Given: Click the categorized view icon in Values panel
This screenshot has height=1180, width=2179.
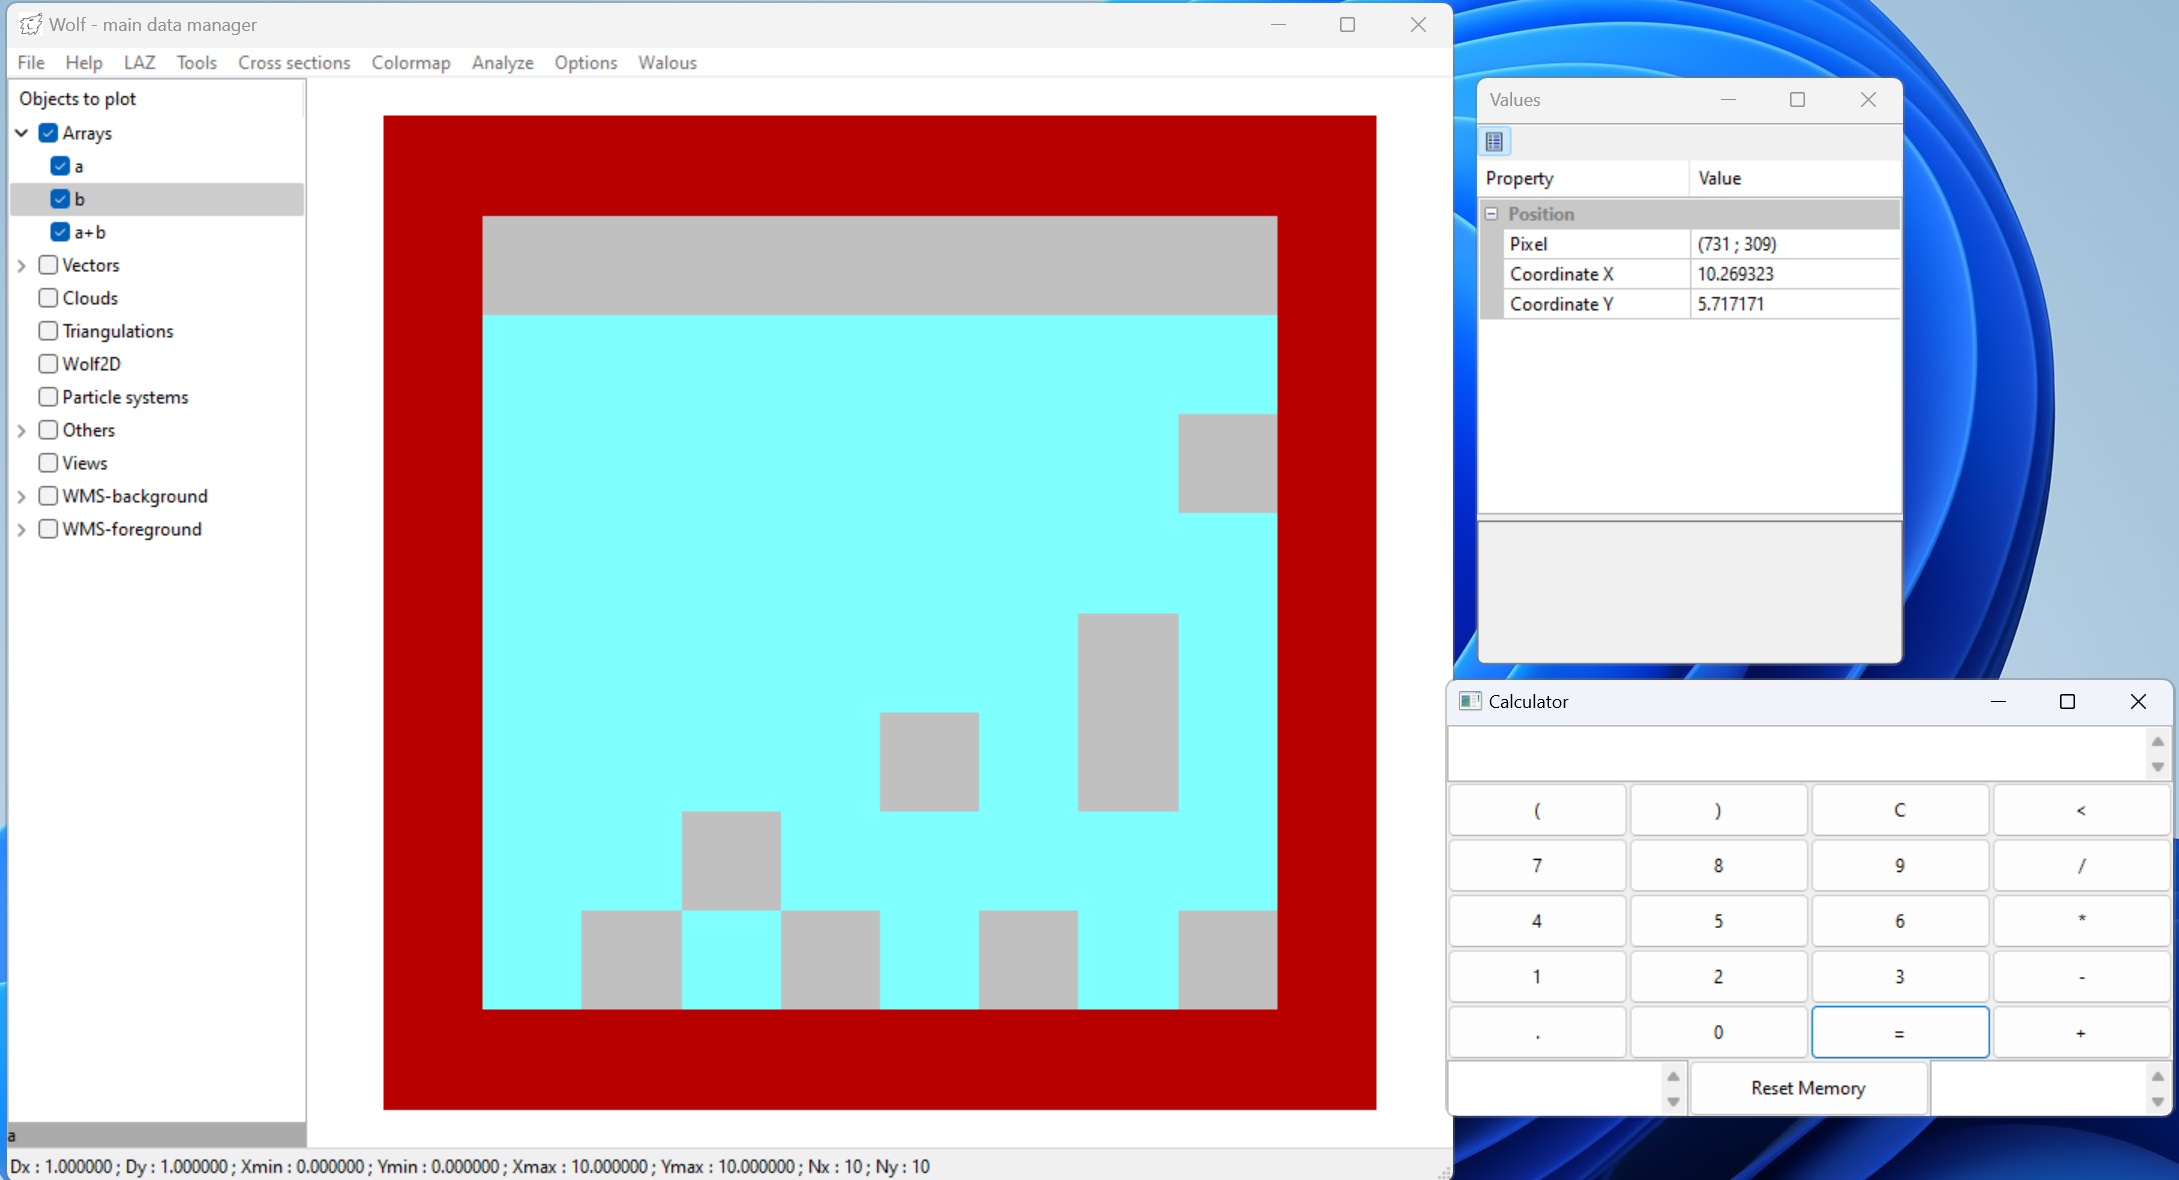Looking at the screenshot, I should (1494, 142).
